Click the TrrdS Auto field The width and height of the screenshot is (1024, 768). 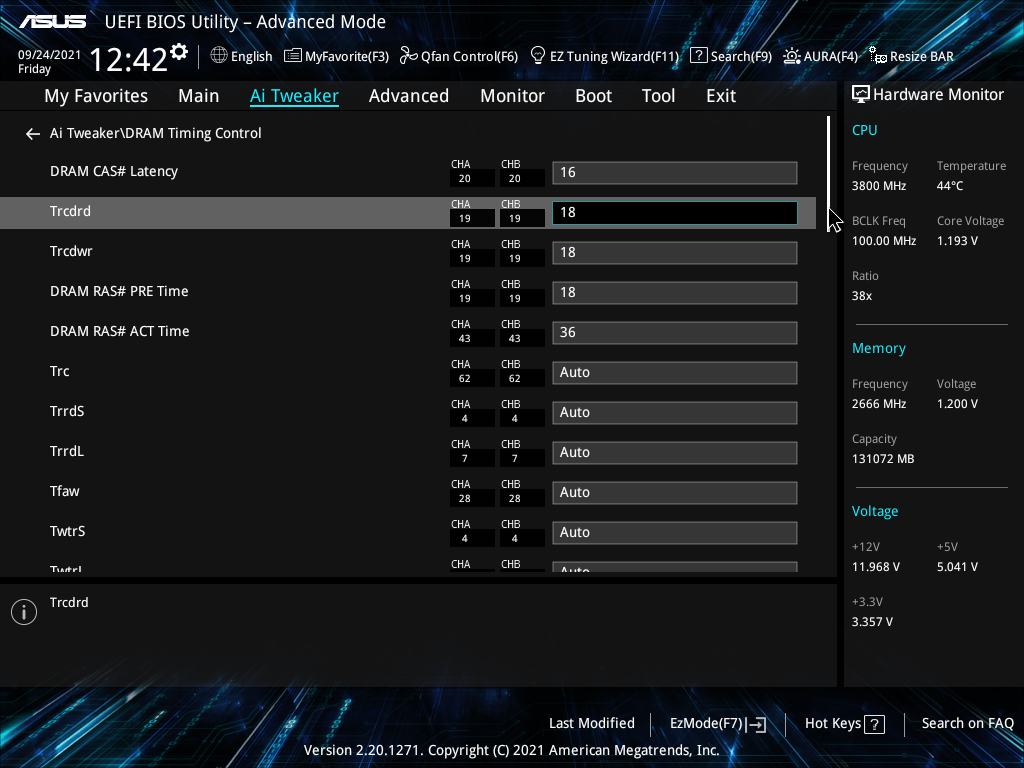click(675, 413)
